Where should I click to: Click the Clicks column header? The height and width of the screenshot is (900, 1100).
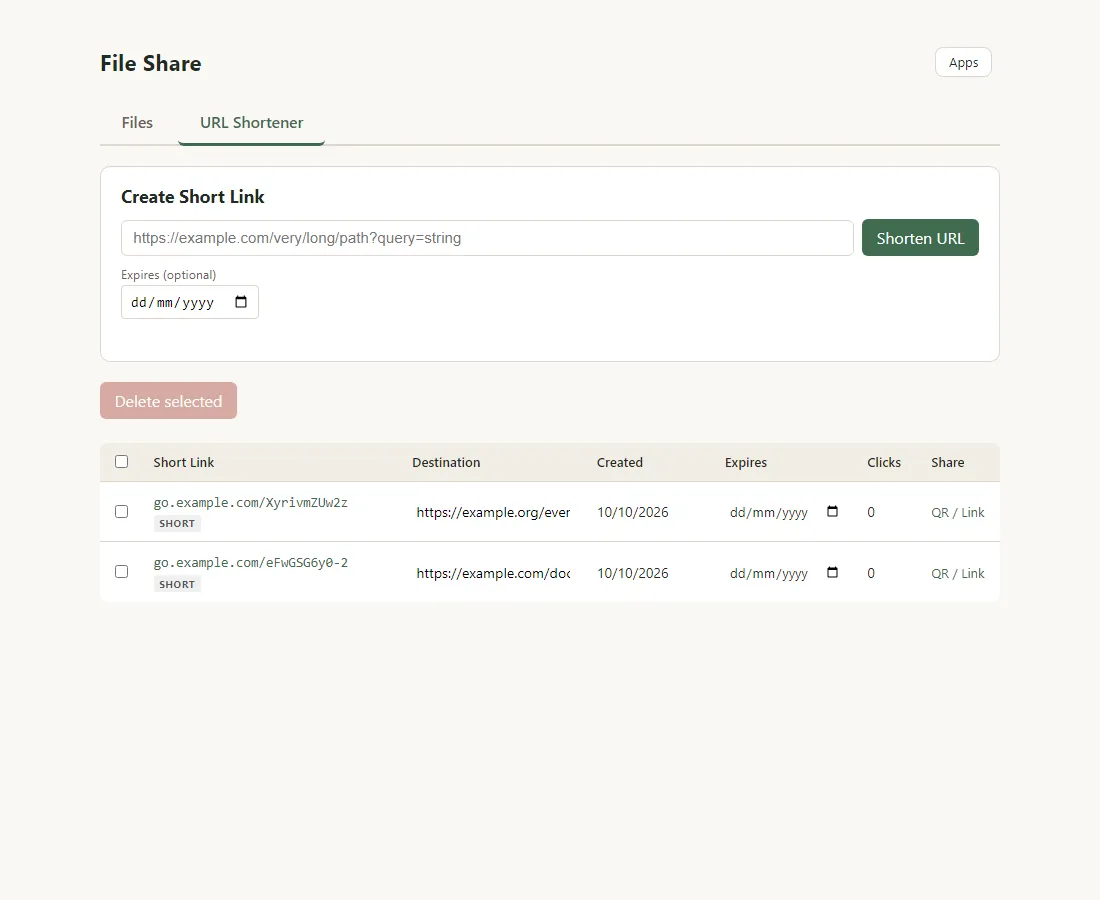[884, 462]
